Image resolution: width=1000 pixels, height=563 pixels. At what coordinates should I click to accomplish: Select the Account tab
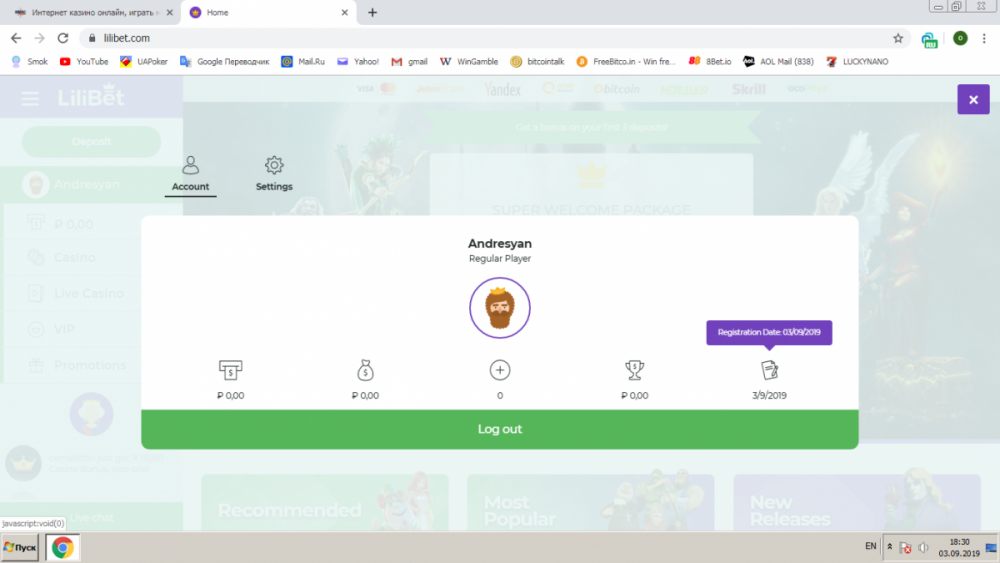(190, 174)
